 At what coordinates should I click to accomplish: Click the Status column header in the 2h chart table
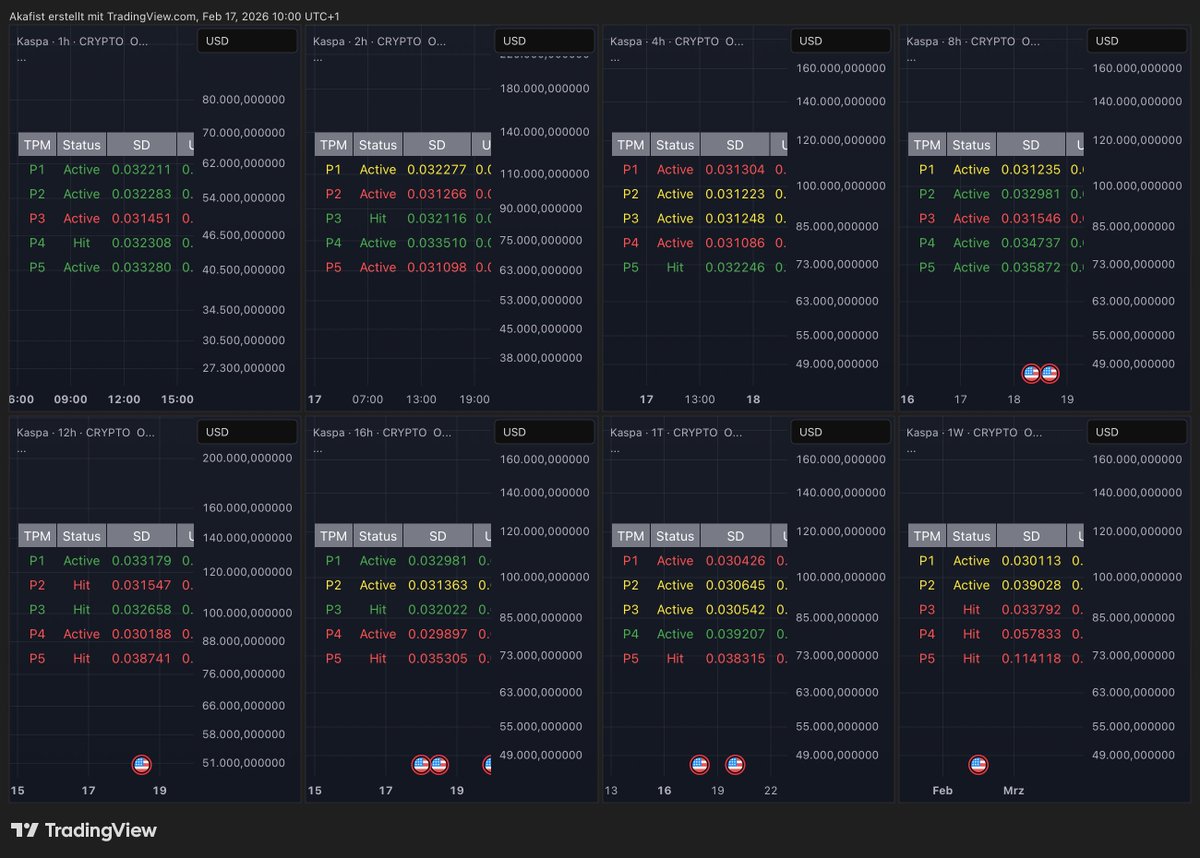[378, 145]
